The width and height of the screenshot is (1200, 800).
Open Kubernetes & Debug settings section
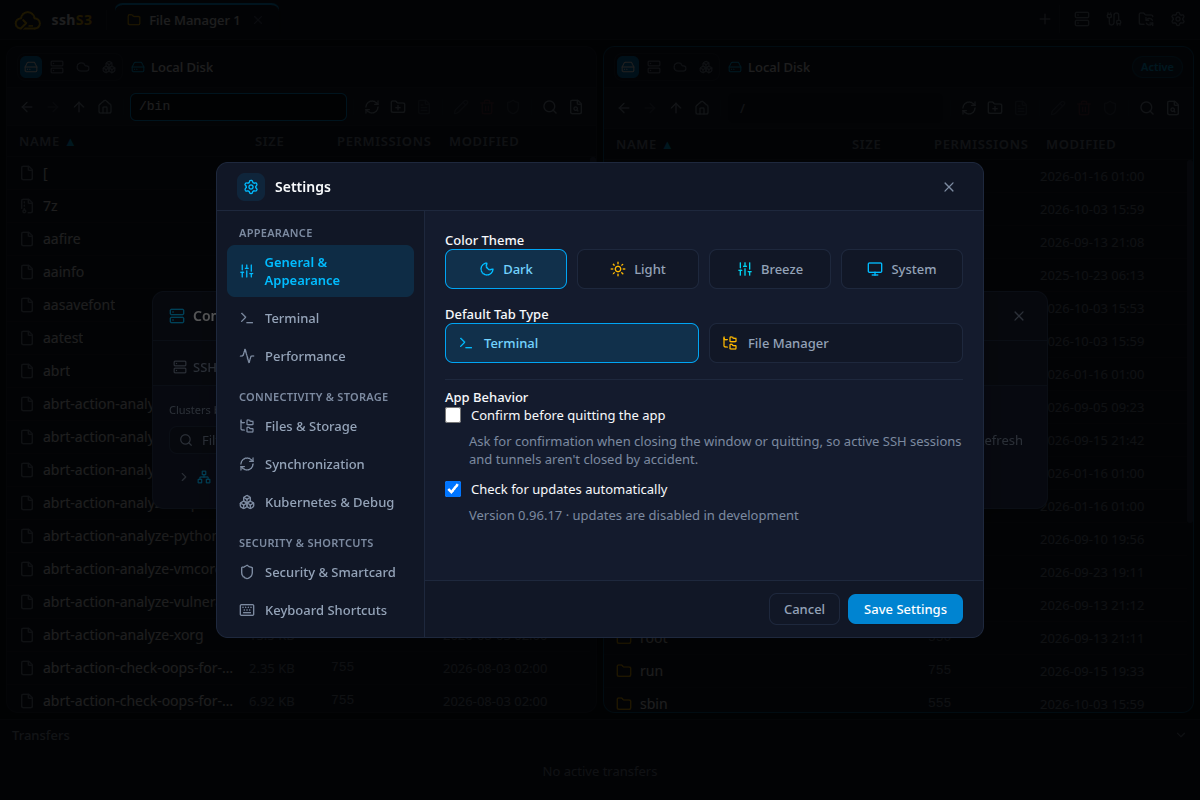pyautogui.click(x=320, y=502)
